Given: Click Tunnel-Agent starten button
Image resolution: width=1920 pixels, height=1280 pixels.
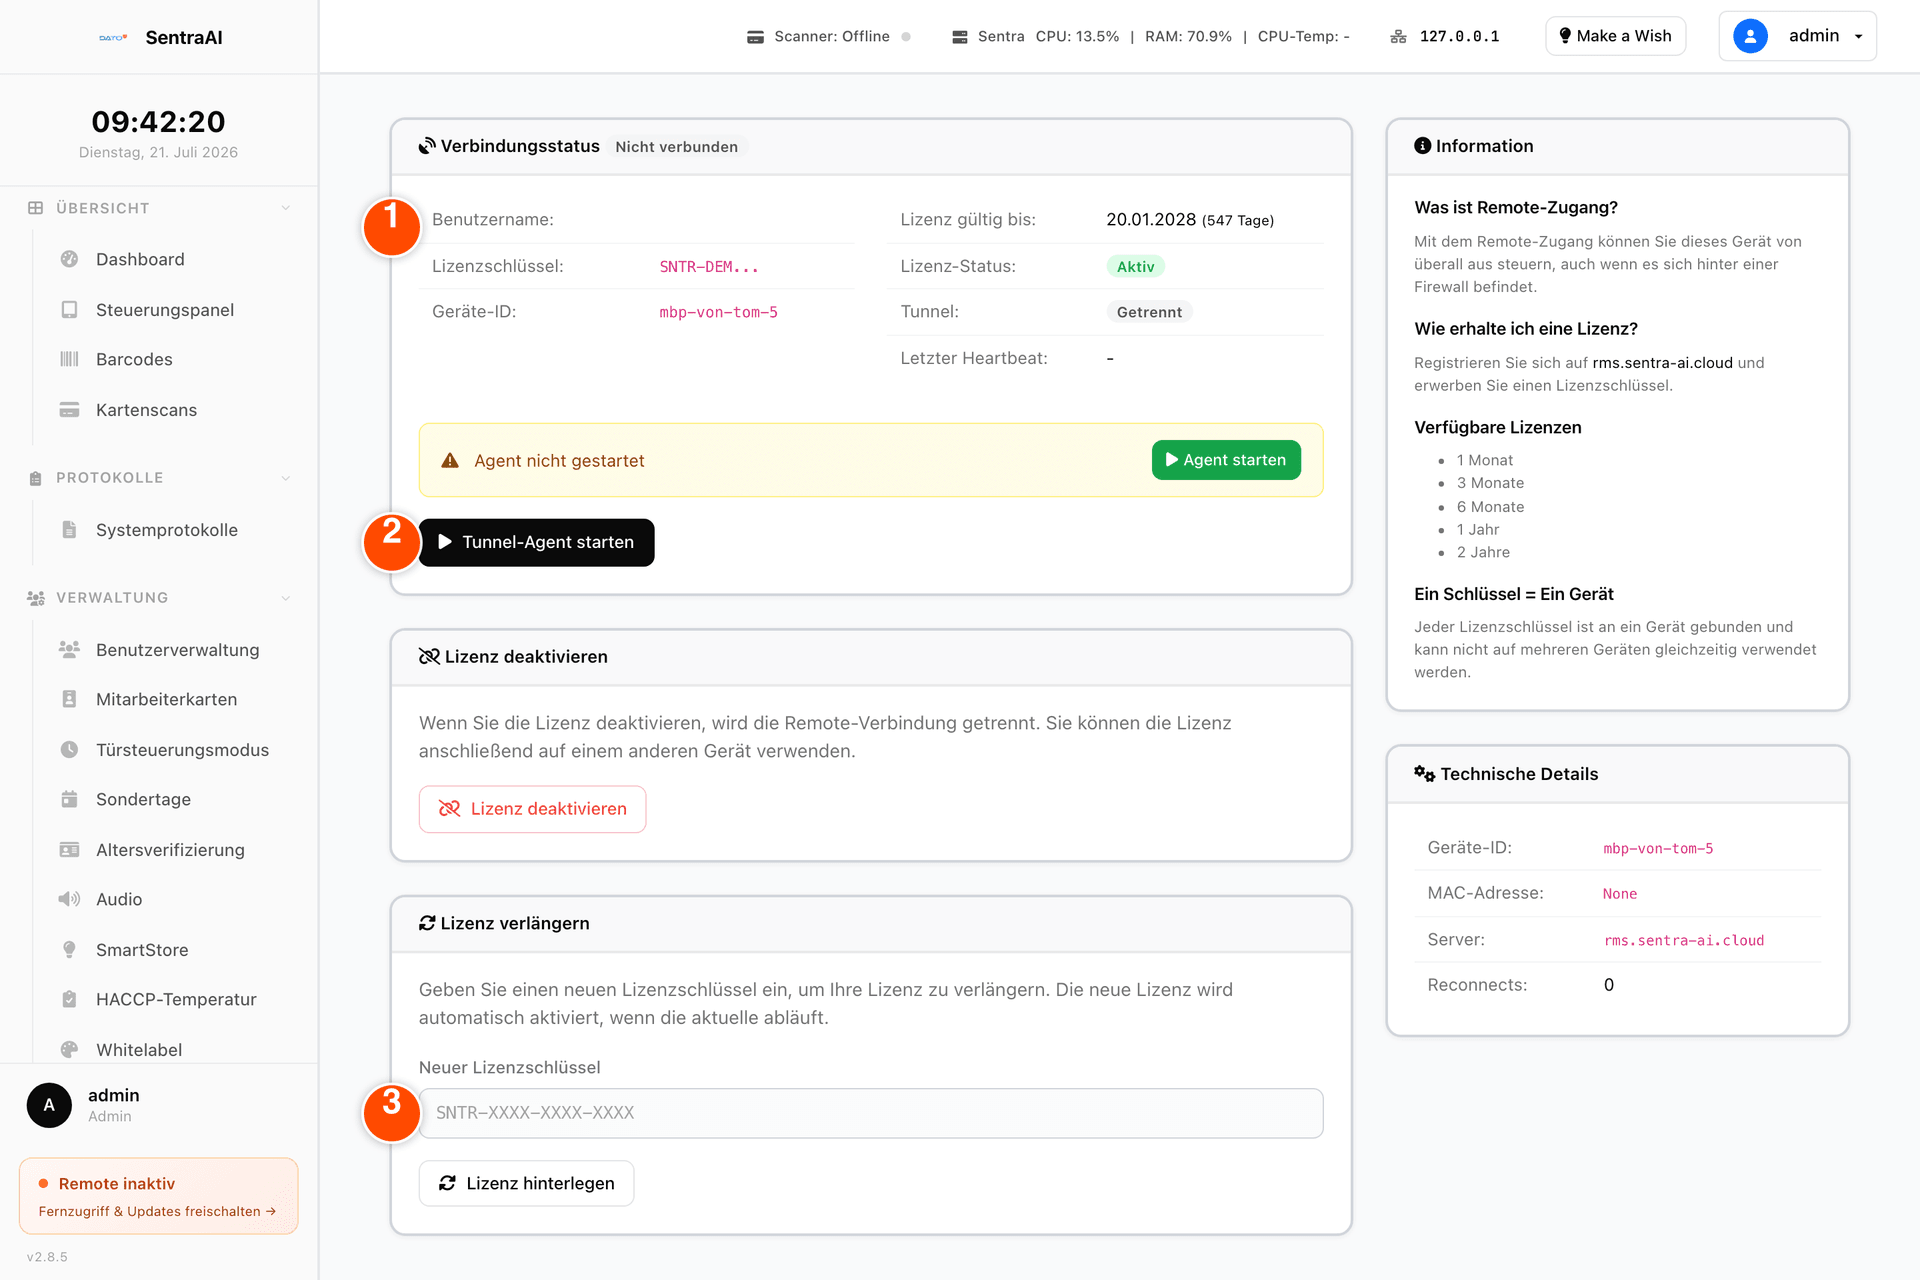Looking at the screenshot, I should (x=536, y=542).
